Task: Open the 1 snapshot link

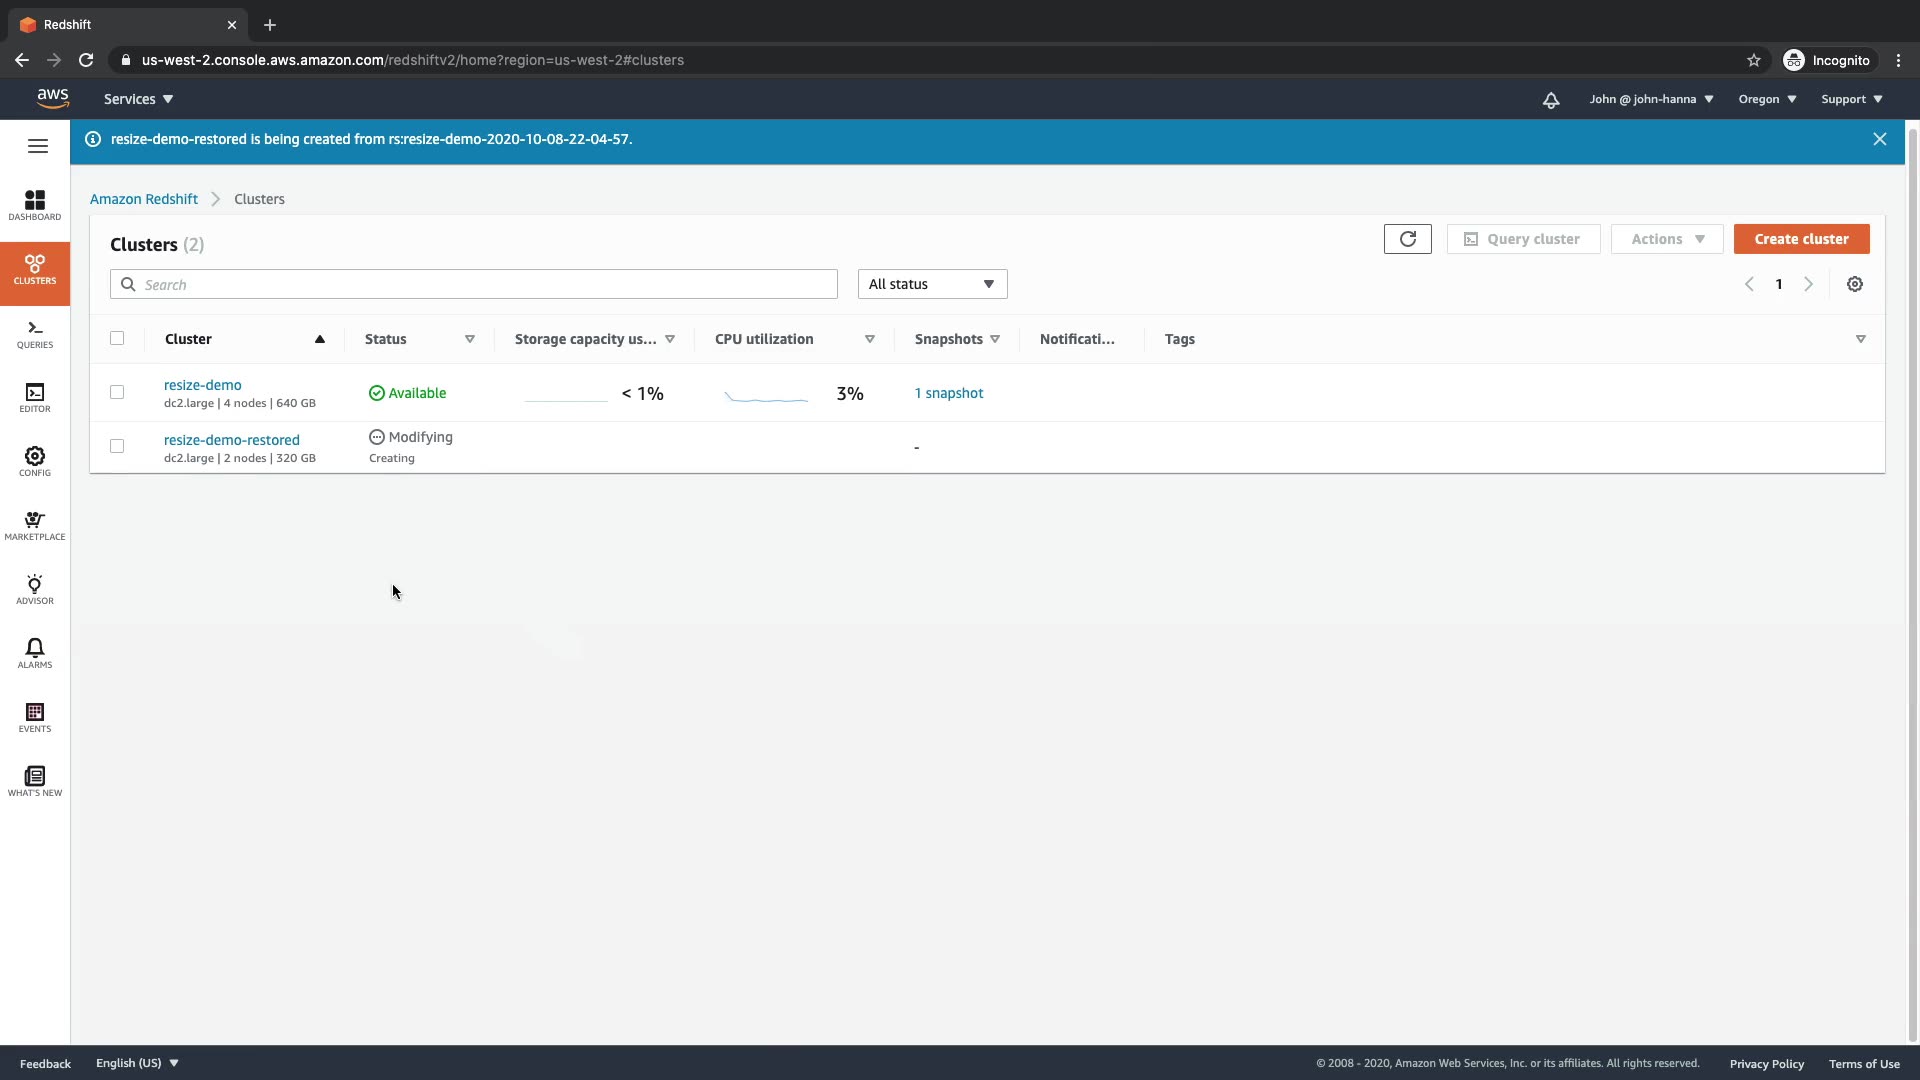Action: click(948, 393)
